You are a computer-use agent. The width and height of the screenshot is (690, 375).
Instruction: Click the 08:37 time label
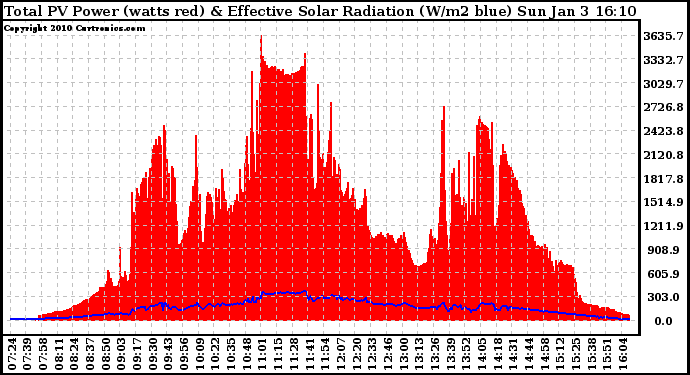[x=91, y=355]
